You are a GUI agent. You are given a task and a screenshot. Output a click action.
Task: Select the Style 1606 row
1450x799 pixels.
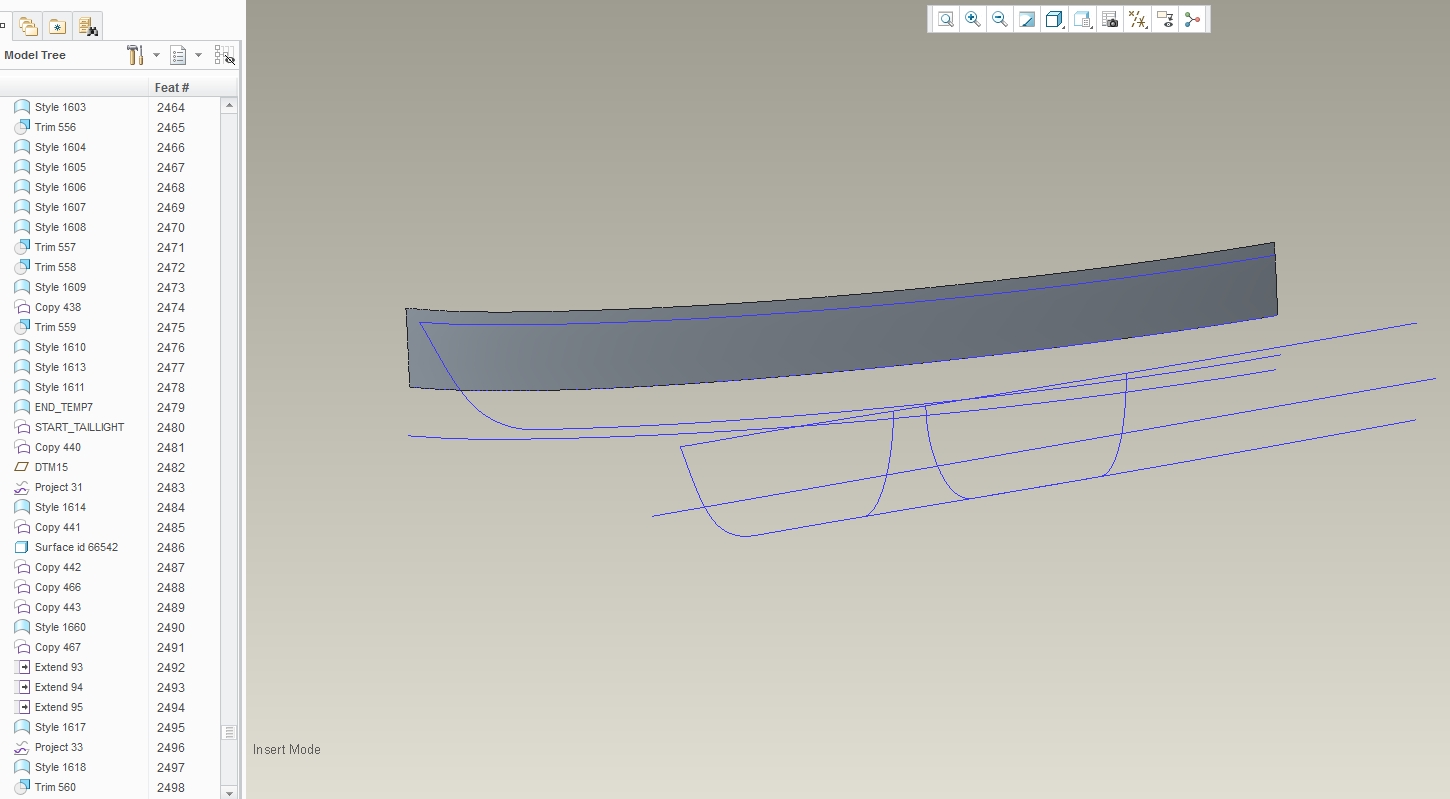pyautogui.click(x=60, y=187)
